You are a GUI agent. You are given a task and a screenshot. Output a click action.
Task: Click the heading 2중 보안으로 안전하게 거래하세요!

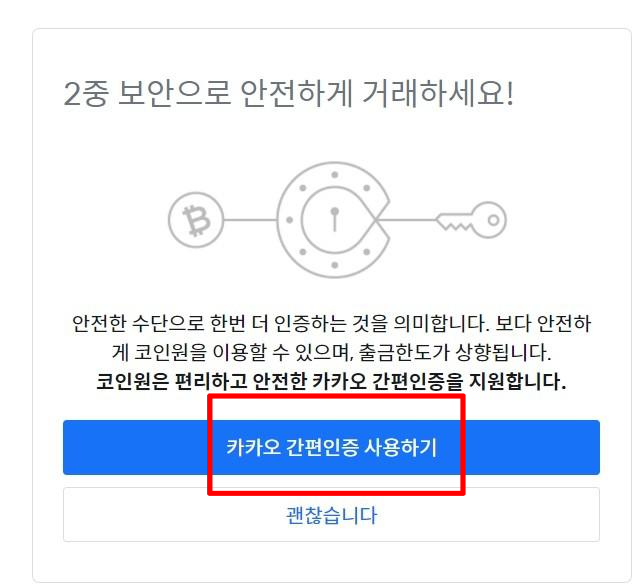click(x=288, y=94)
